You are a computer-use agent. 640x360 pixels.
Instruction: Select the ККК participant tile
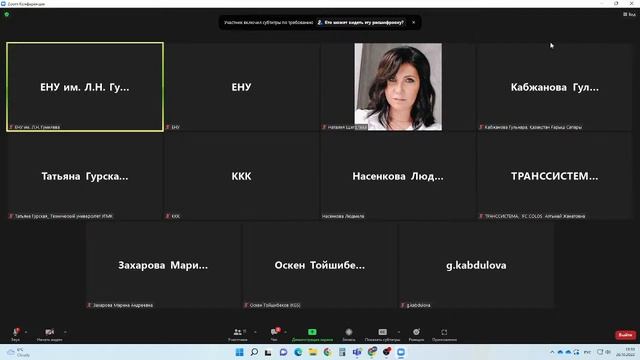click(x=242, y=176)
